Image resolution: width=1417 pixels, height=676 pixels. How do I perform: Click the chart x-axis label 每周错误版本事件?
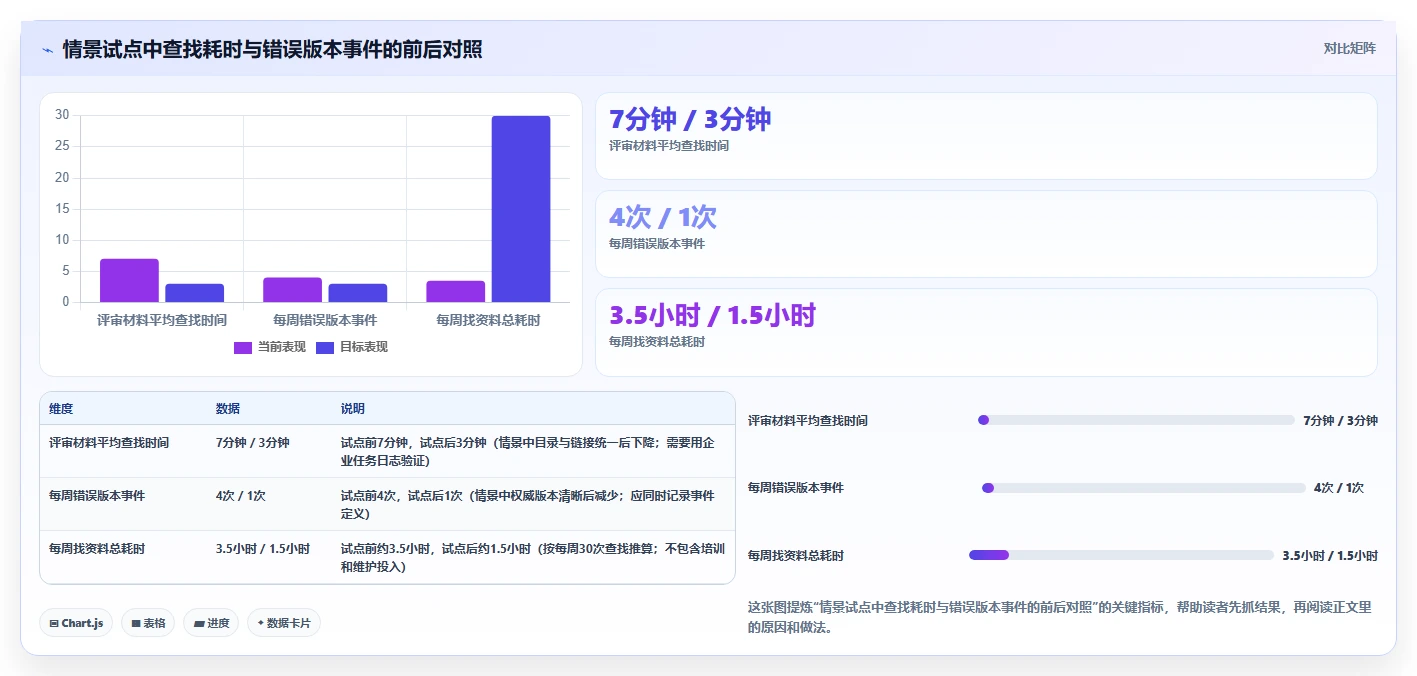click(325, 320)
